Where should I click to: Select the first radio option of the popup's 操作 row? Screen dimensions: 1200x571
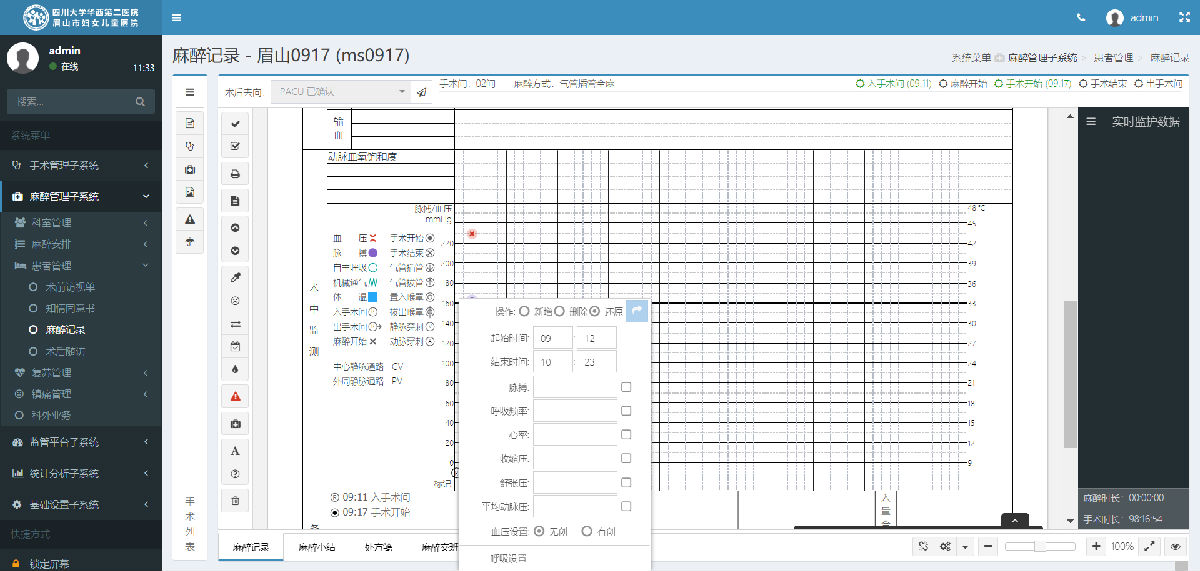[525, 311]
